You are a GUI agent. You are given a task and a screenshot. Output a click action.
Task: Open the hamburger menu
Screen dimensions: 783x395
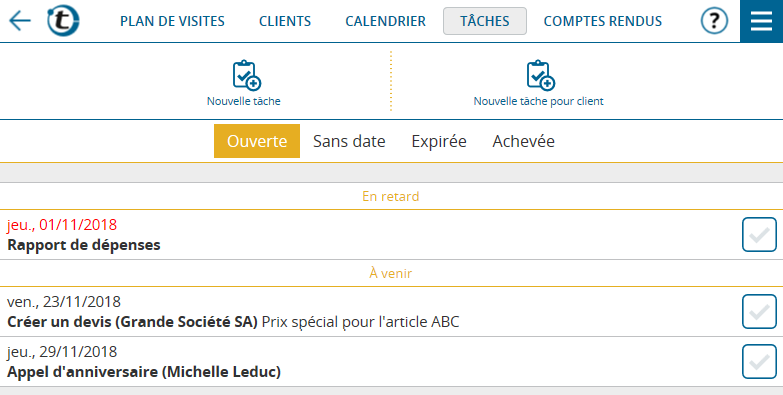(x=762, y=21)
